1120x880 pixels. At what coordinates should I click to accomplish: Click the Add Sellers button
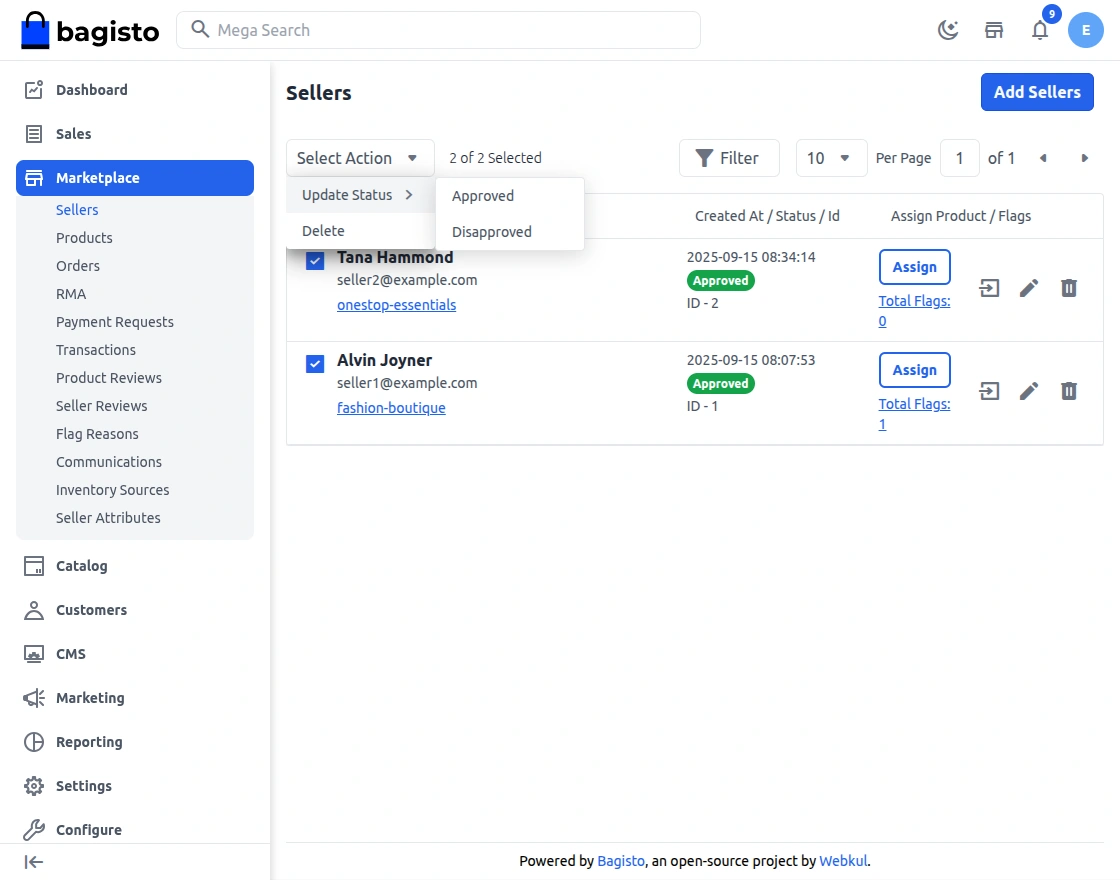point(1037,92)
